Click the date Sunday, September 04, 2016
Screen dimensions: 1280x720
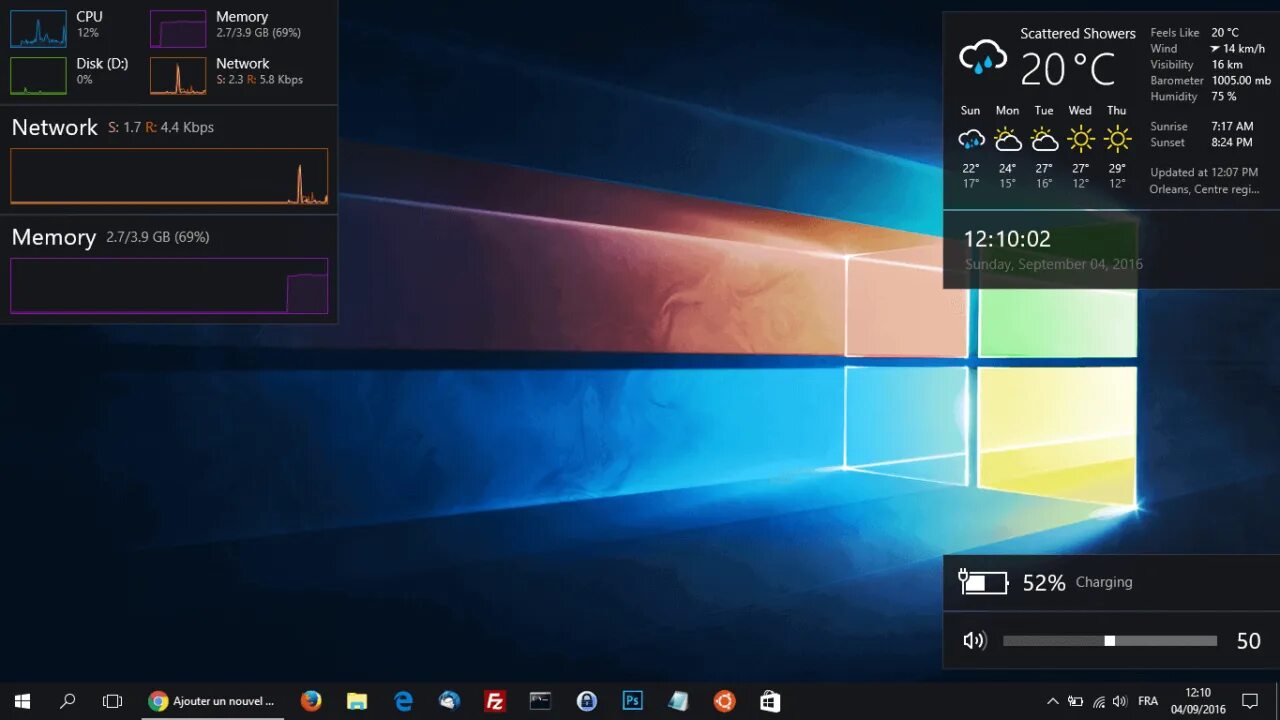(1053, 264)
